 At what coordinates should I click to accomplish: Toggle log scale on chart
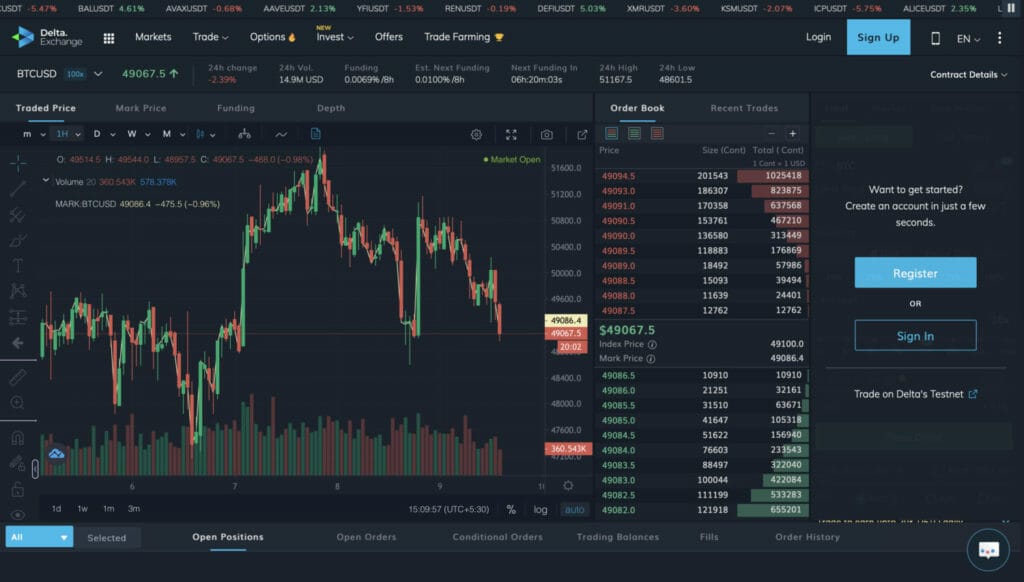(541, 509)
